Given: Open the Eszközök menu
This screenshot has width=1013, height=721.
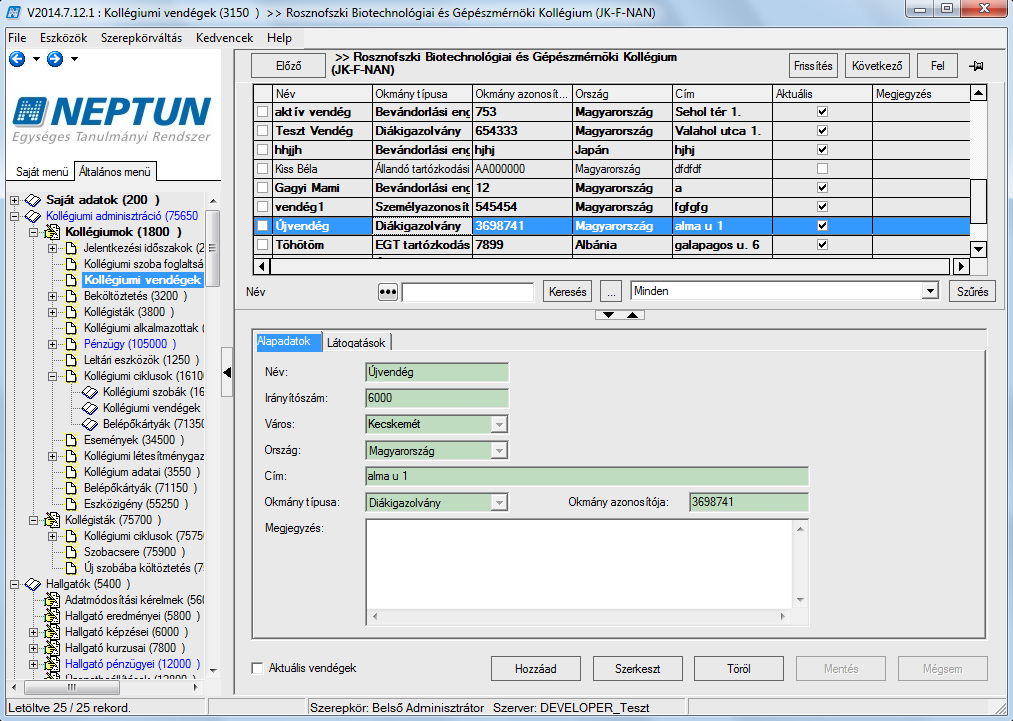Looking at the screenshot, I should tap(63, 38).
